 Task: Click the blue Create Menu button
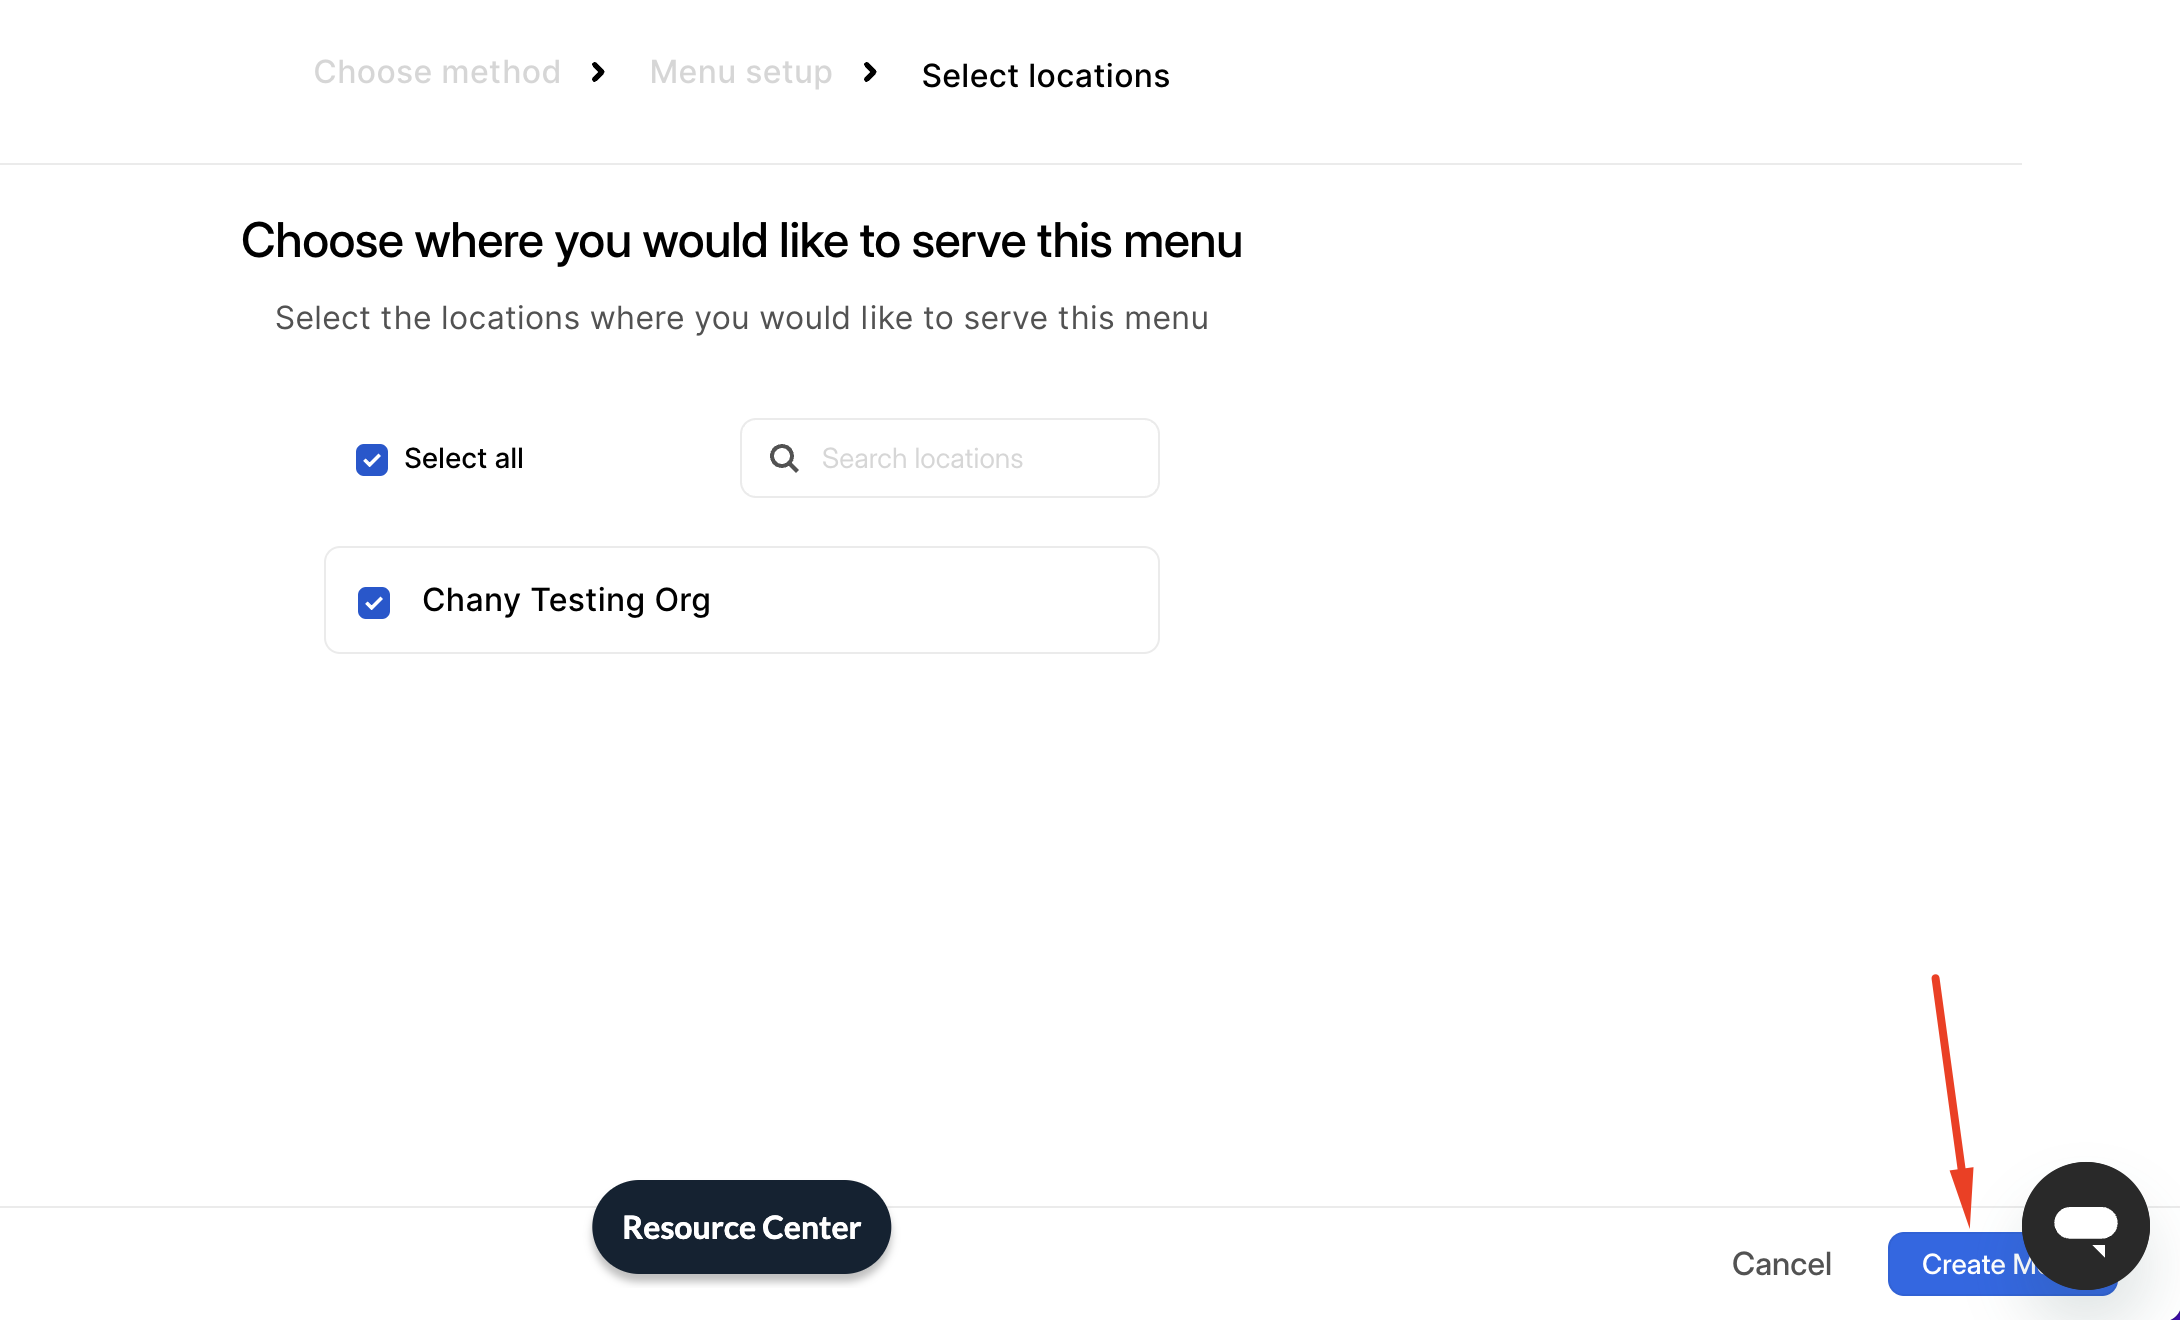(1960, 1264)
